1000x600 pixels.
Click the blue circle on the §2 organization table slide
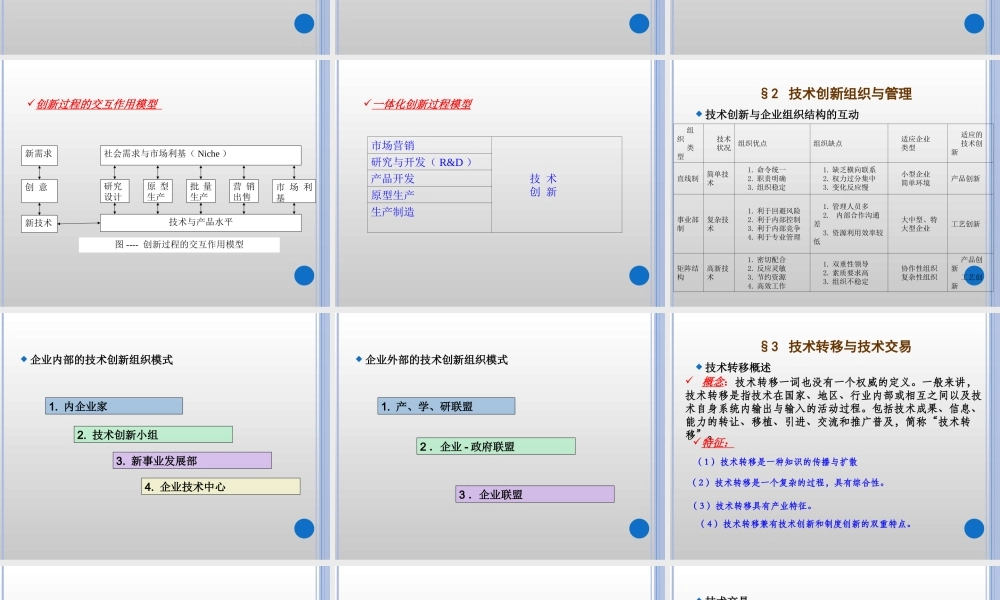(974, 276)
